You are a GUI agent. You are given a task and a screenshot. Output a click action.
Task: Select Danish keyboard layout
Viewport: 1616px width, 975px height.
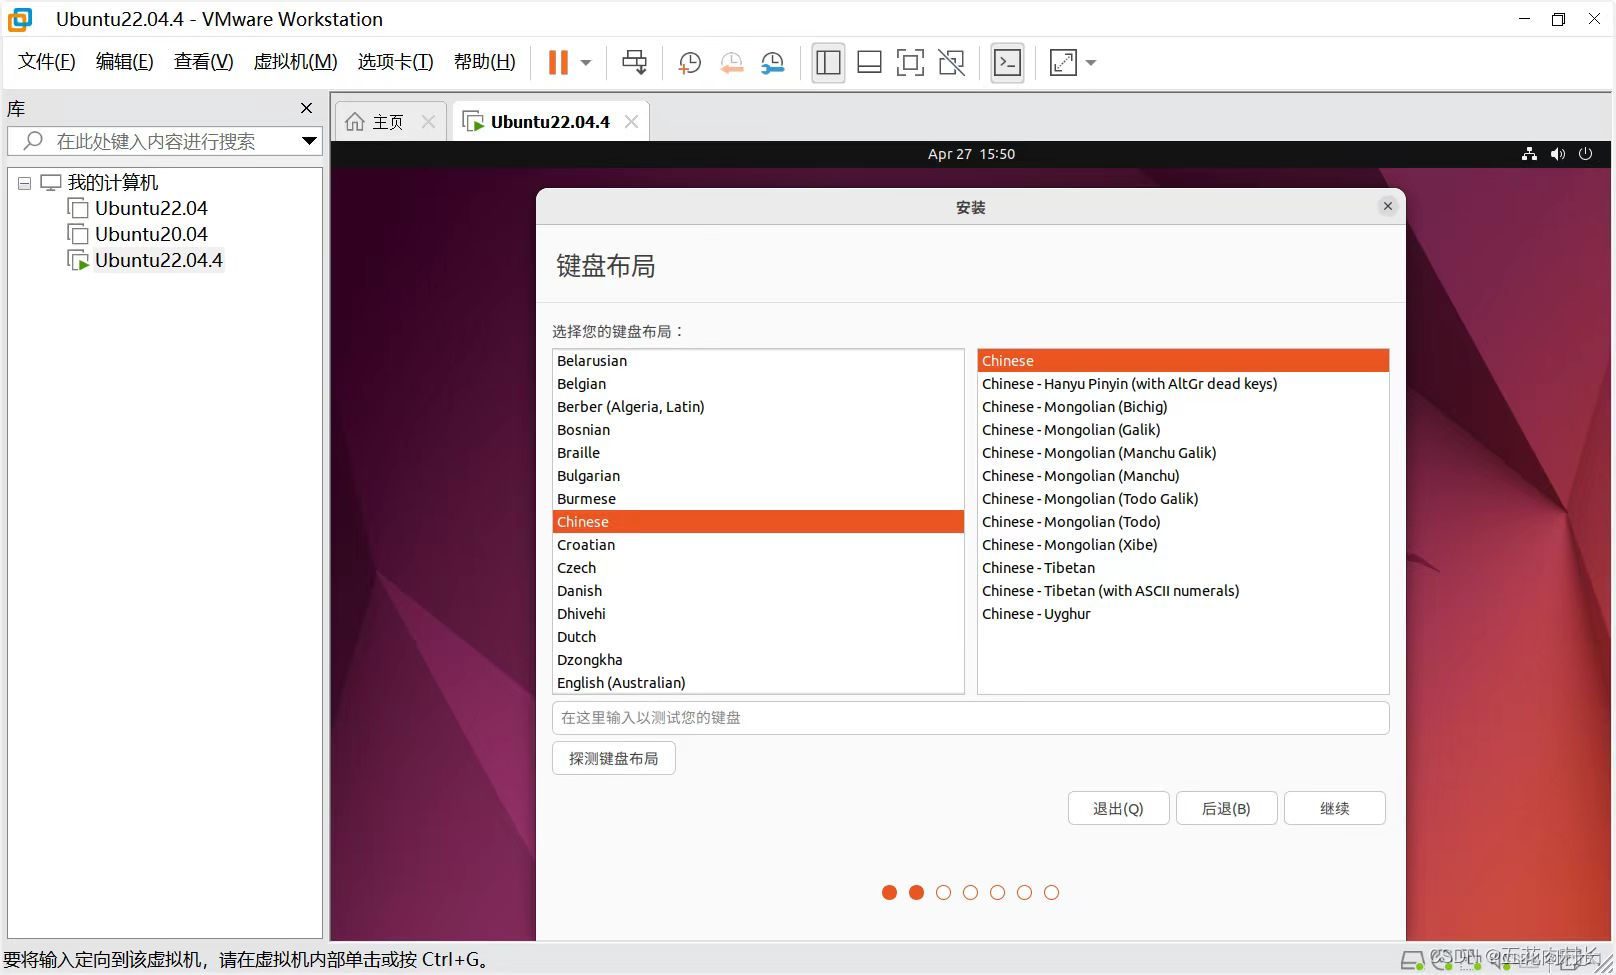757,591
